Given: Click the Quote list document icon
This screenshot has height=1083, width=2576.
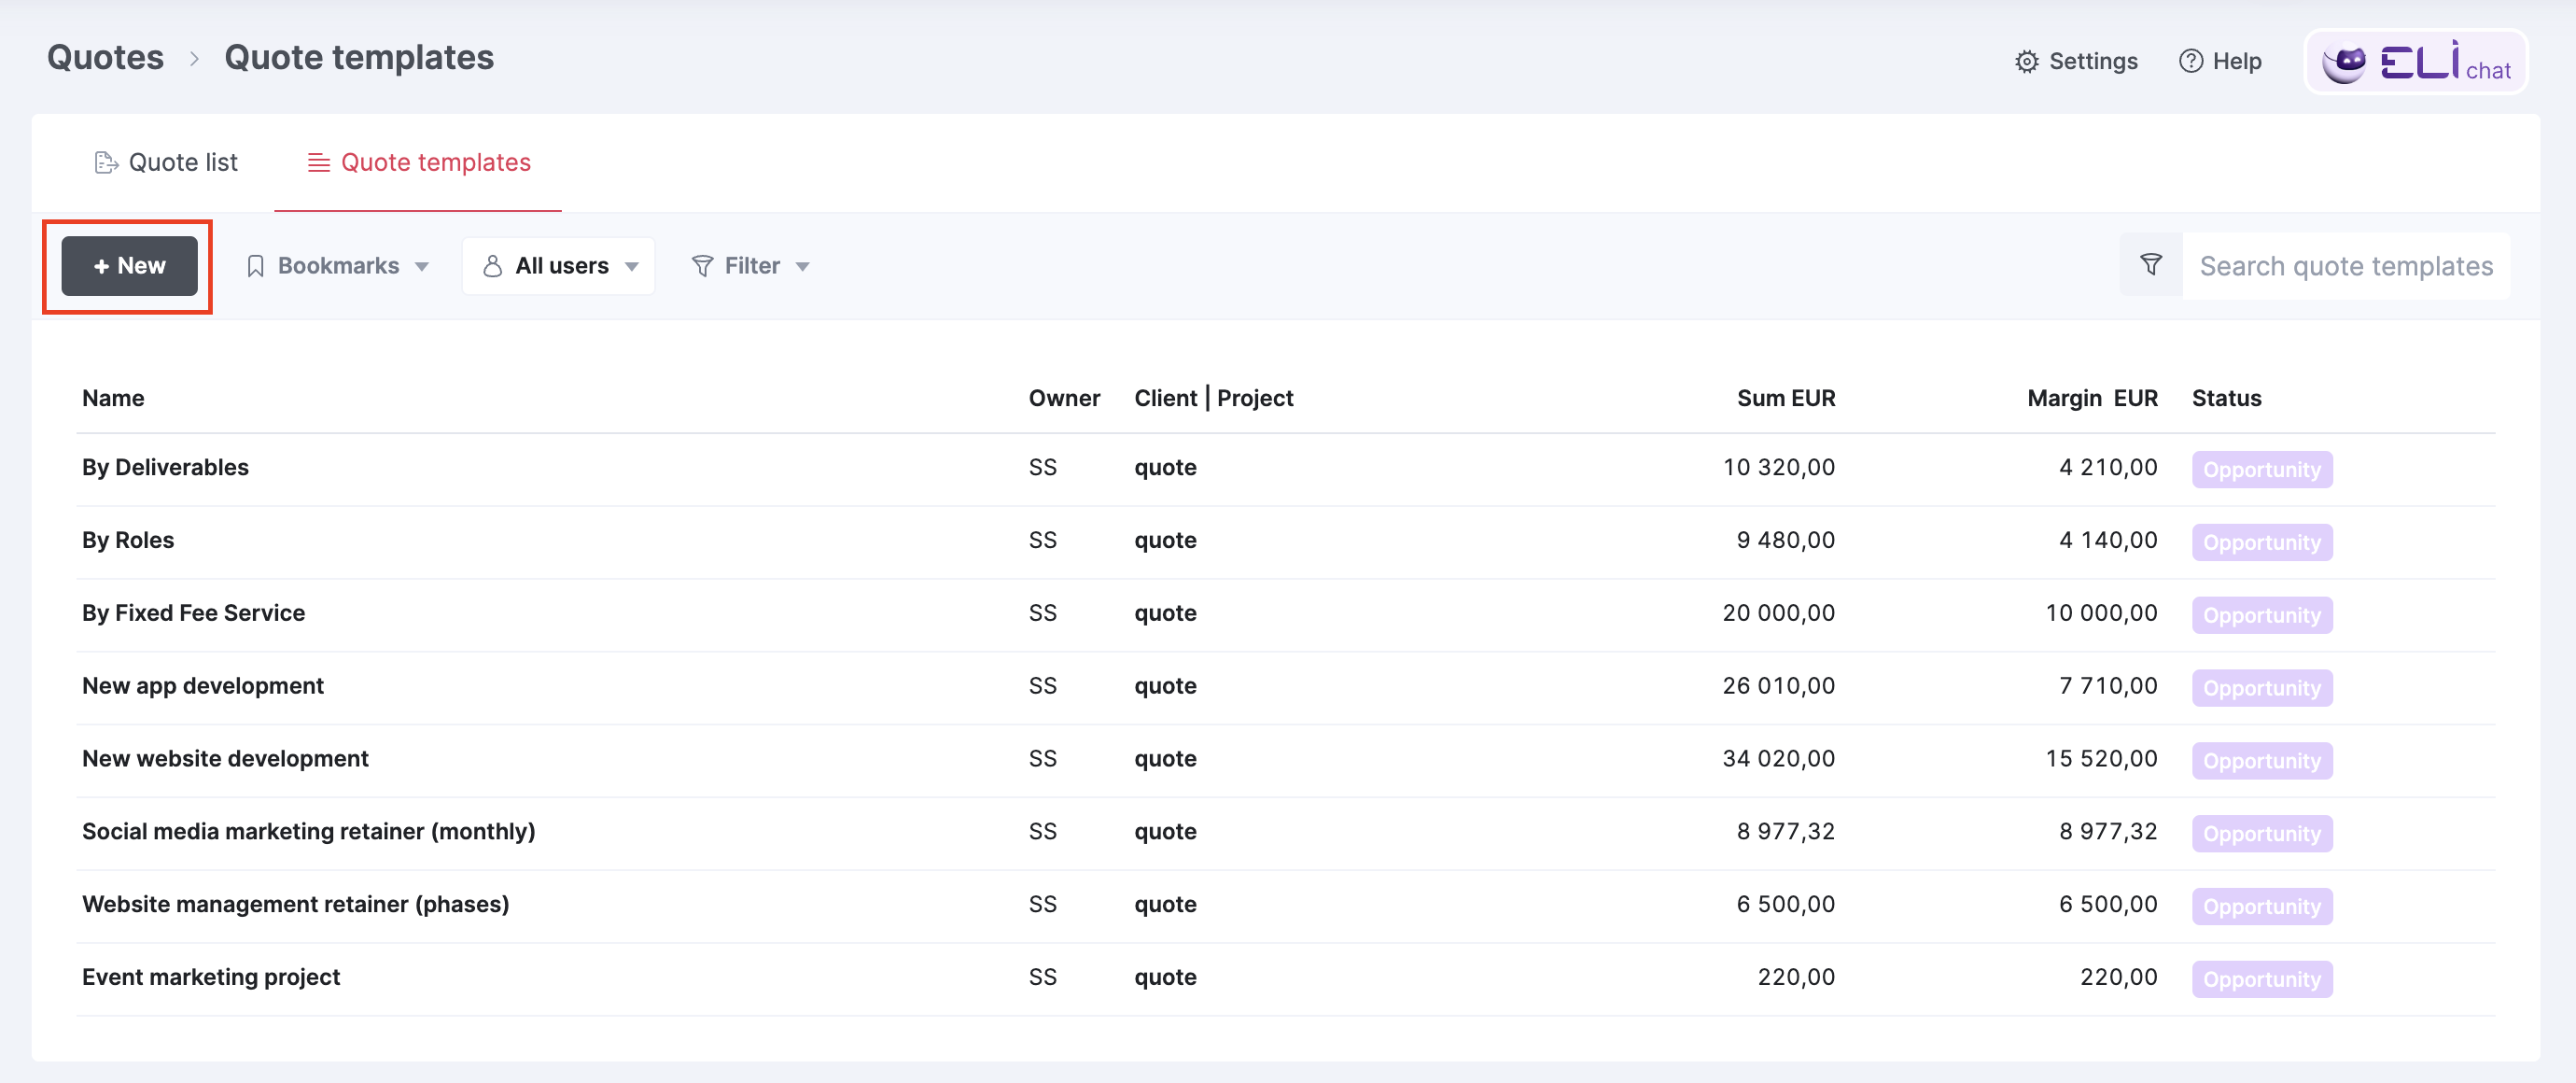Looking at the screenshot, I should click(106, 163).
